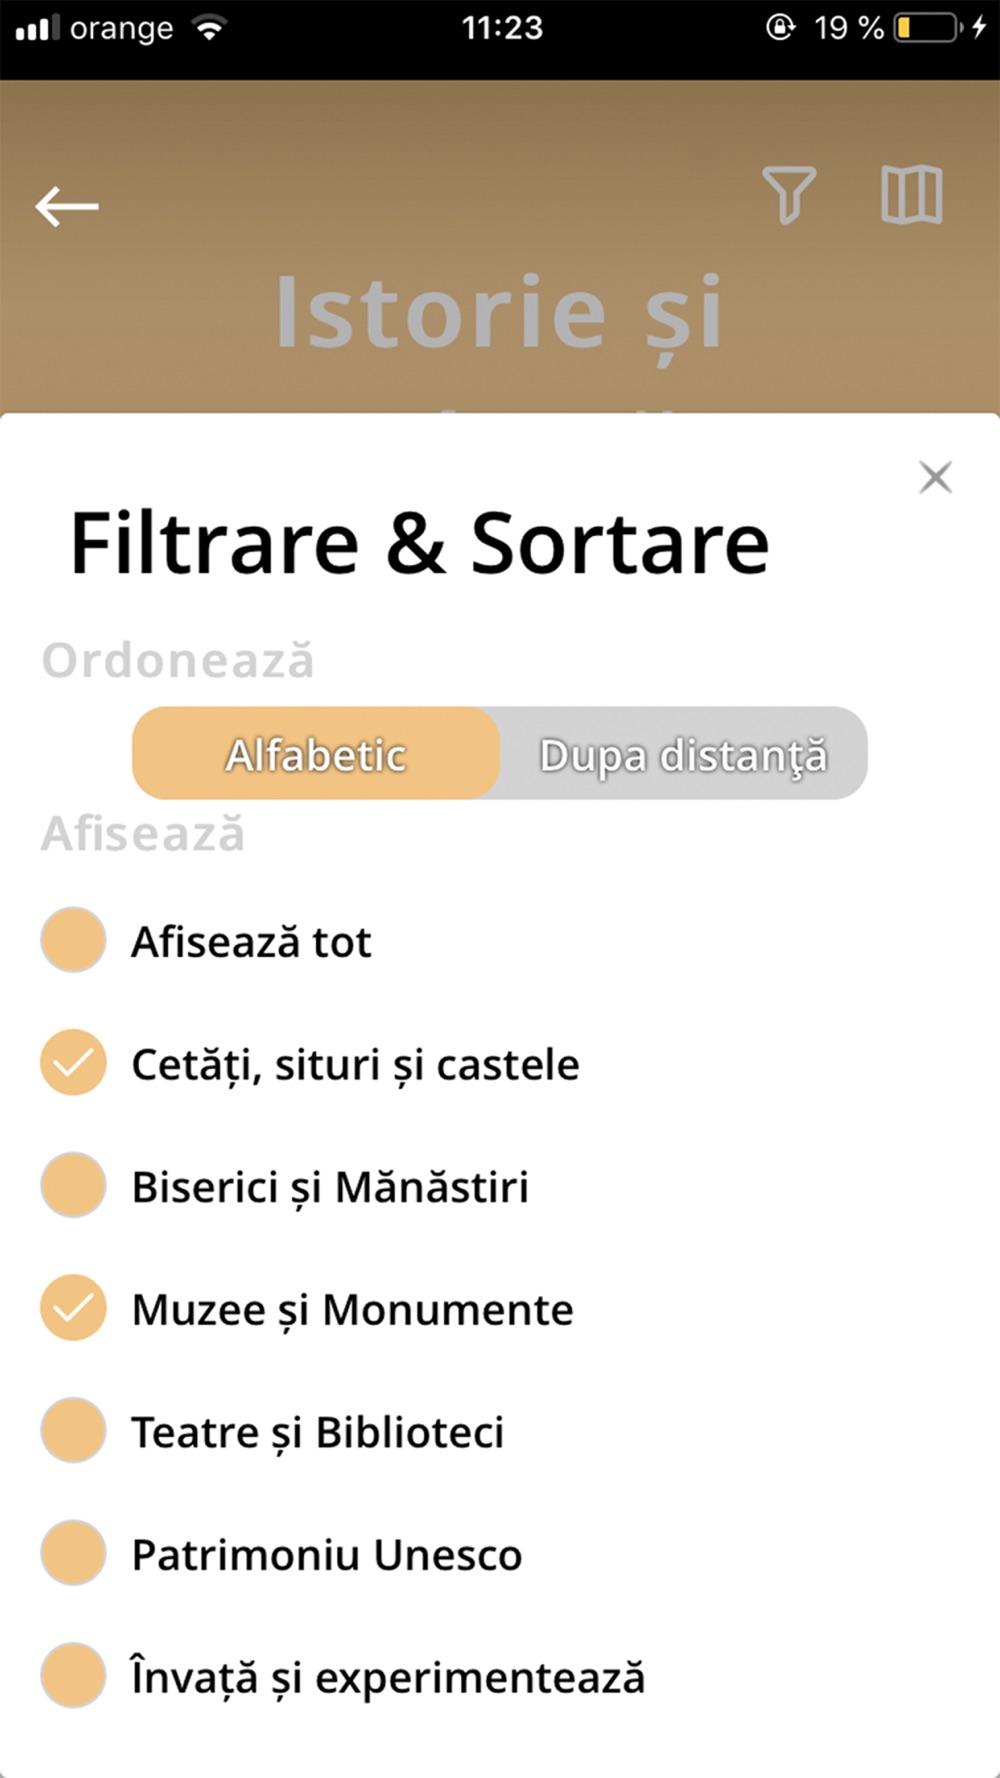Uncheck Muzee și Monumente checkbox
Viewport: 1000px width, 1778px height.
click(x=73, y=1308)
